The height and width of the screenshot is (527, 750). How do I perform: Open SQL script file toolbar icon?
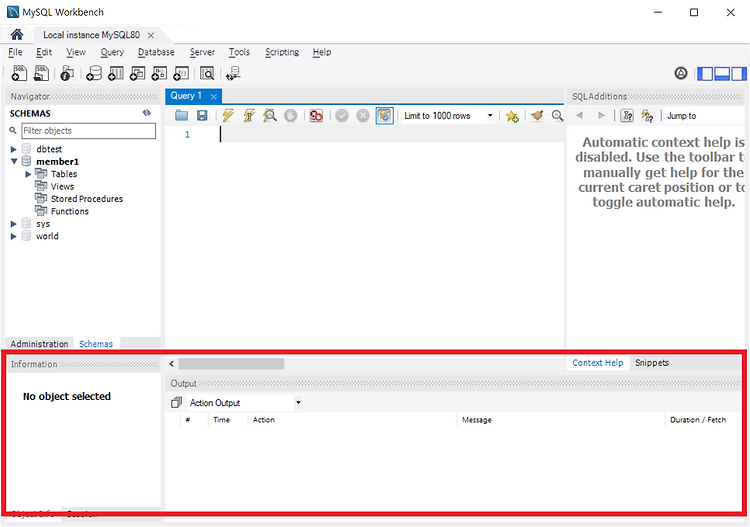coord(41,73)
